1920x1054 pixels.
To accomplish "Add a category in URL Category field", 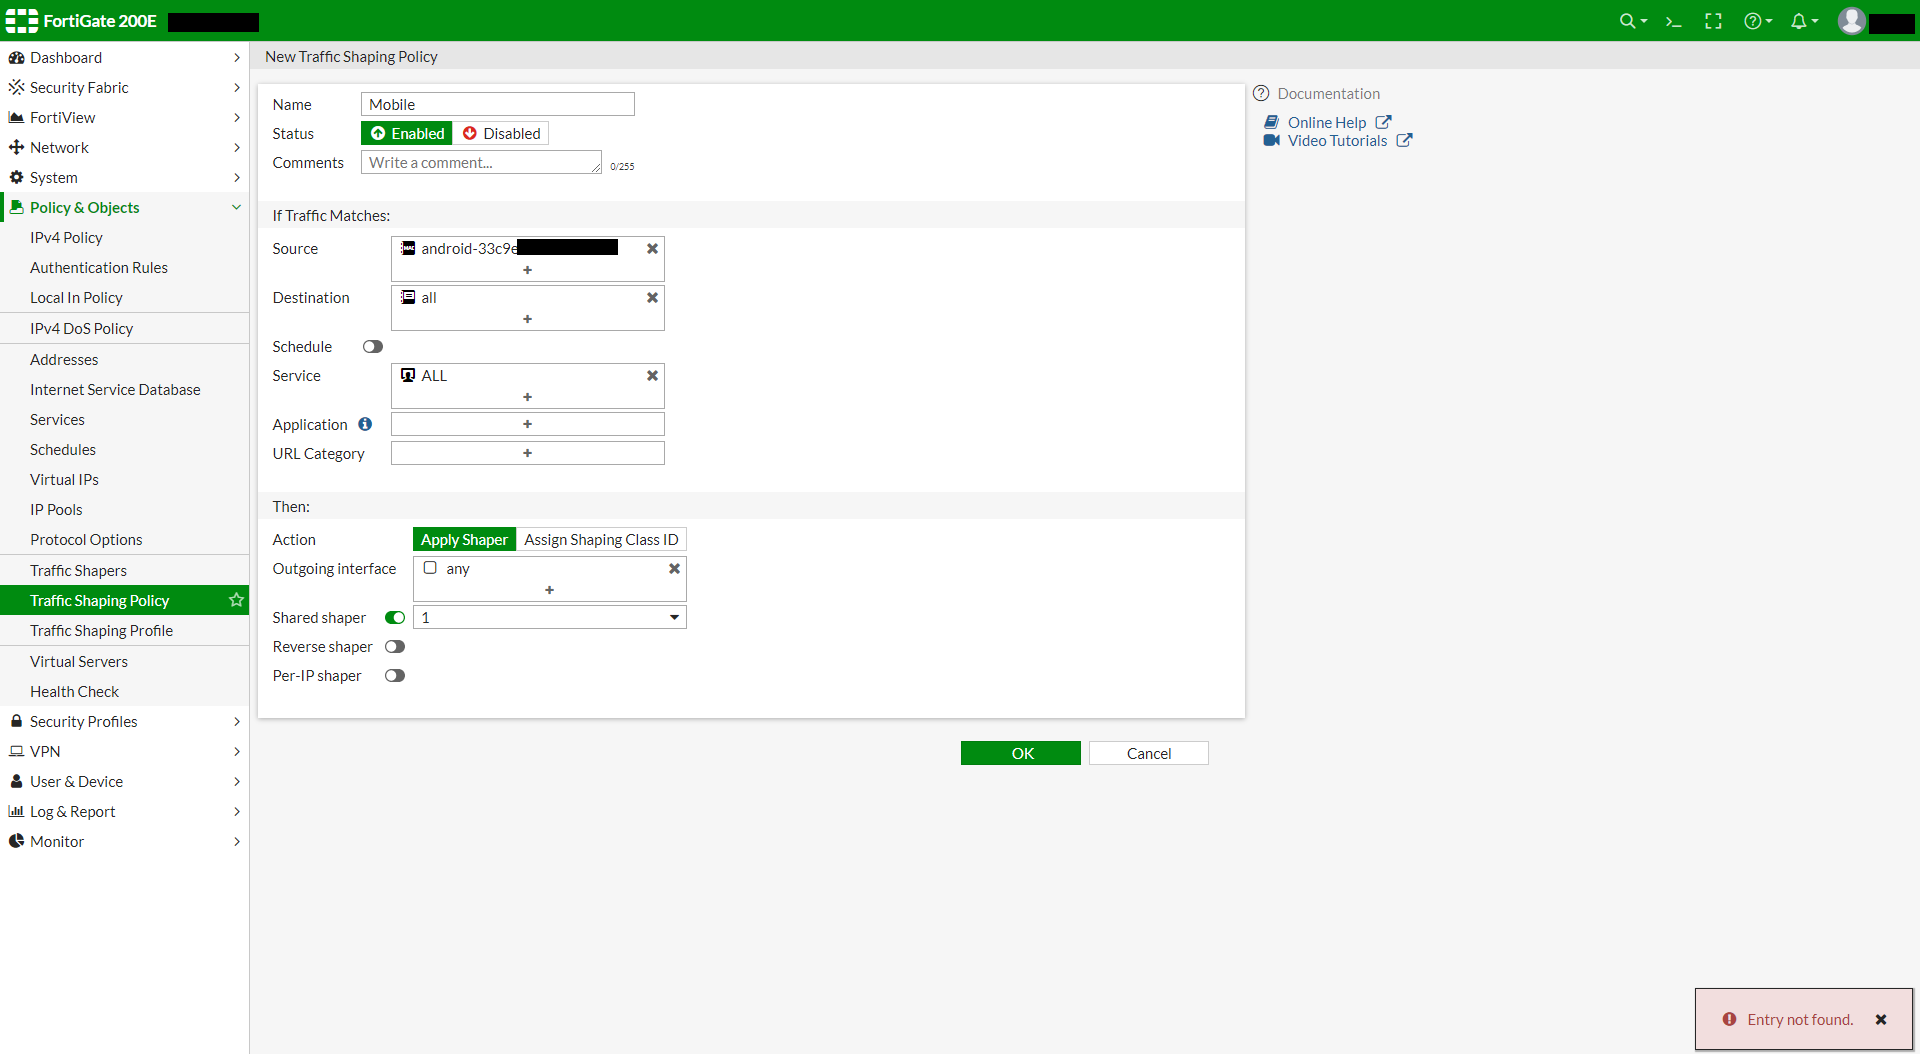I will pos(528,453).
